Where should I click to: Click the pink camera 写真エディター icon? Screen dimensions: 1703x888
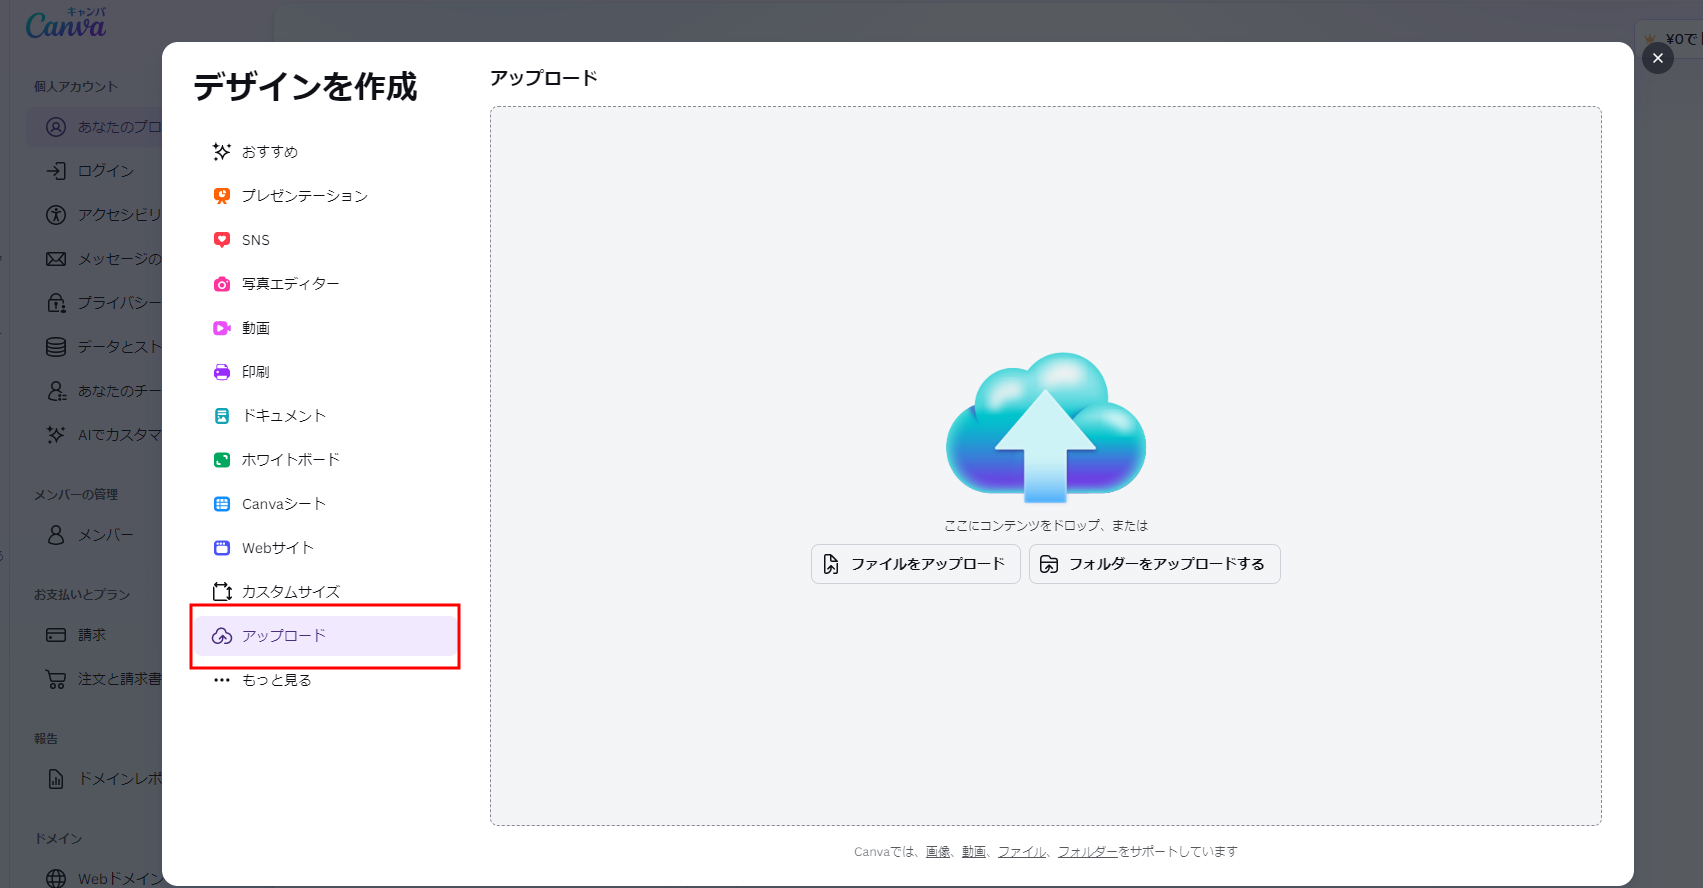[x=222, y=284]
